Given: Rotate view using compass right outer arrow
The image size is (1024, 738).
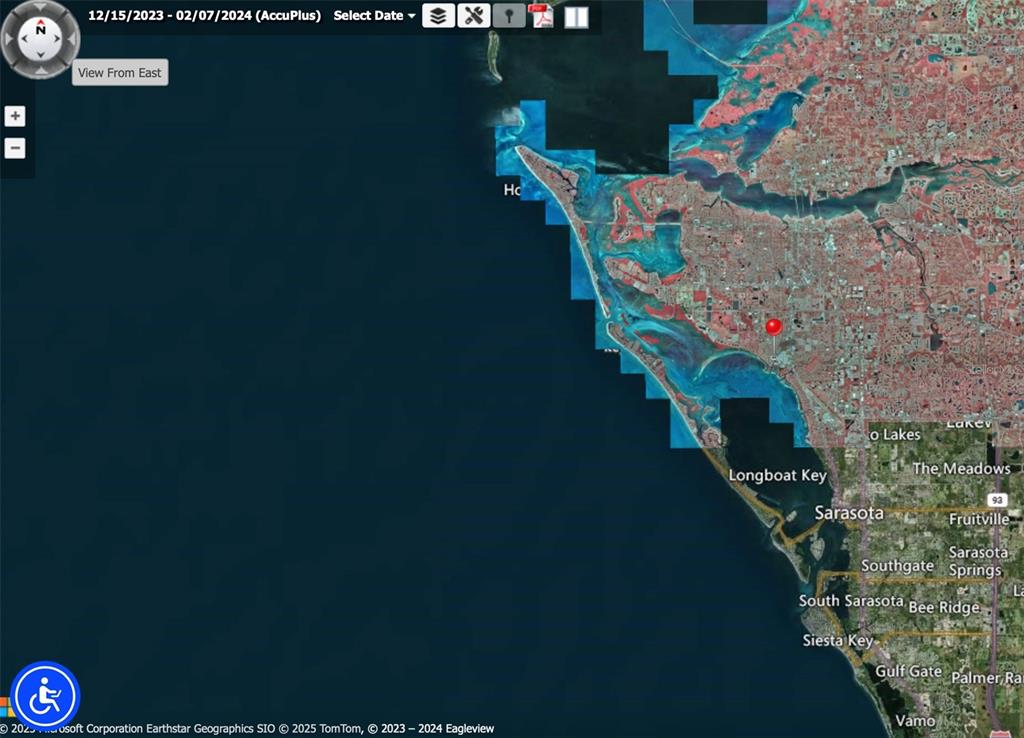Looking at the screenshot, I should coord(71,39).
